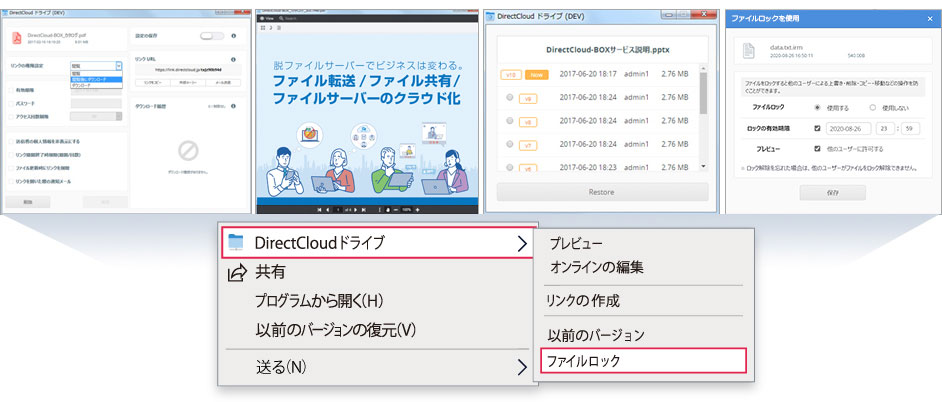The image size is (942, 402).
Task: Go to previous page in PDF viewer
Action: pos(327,210)
